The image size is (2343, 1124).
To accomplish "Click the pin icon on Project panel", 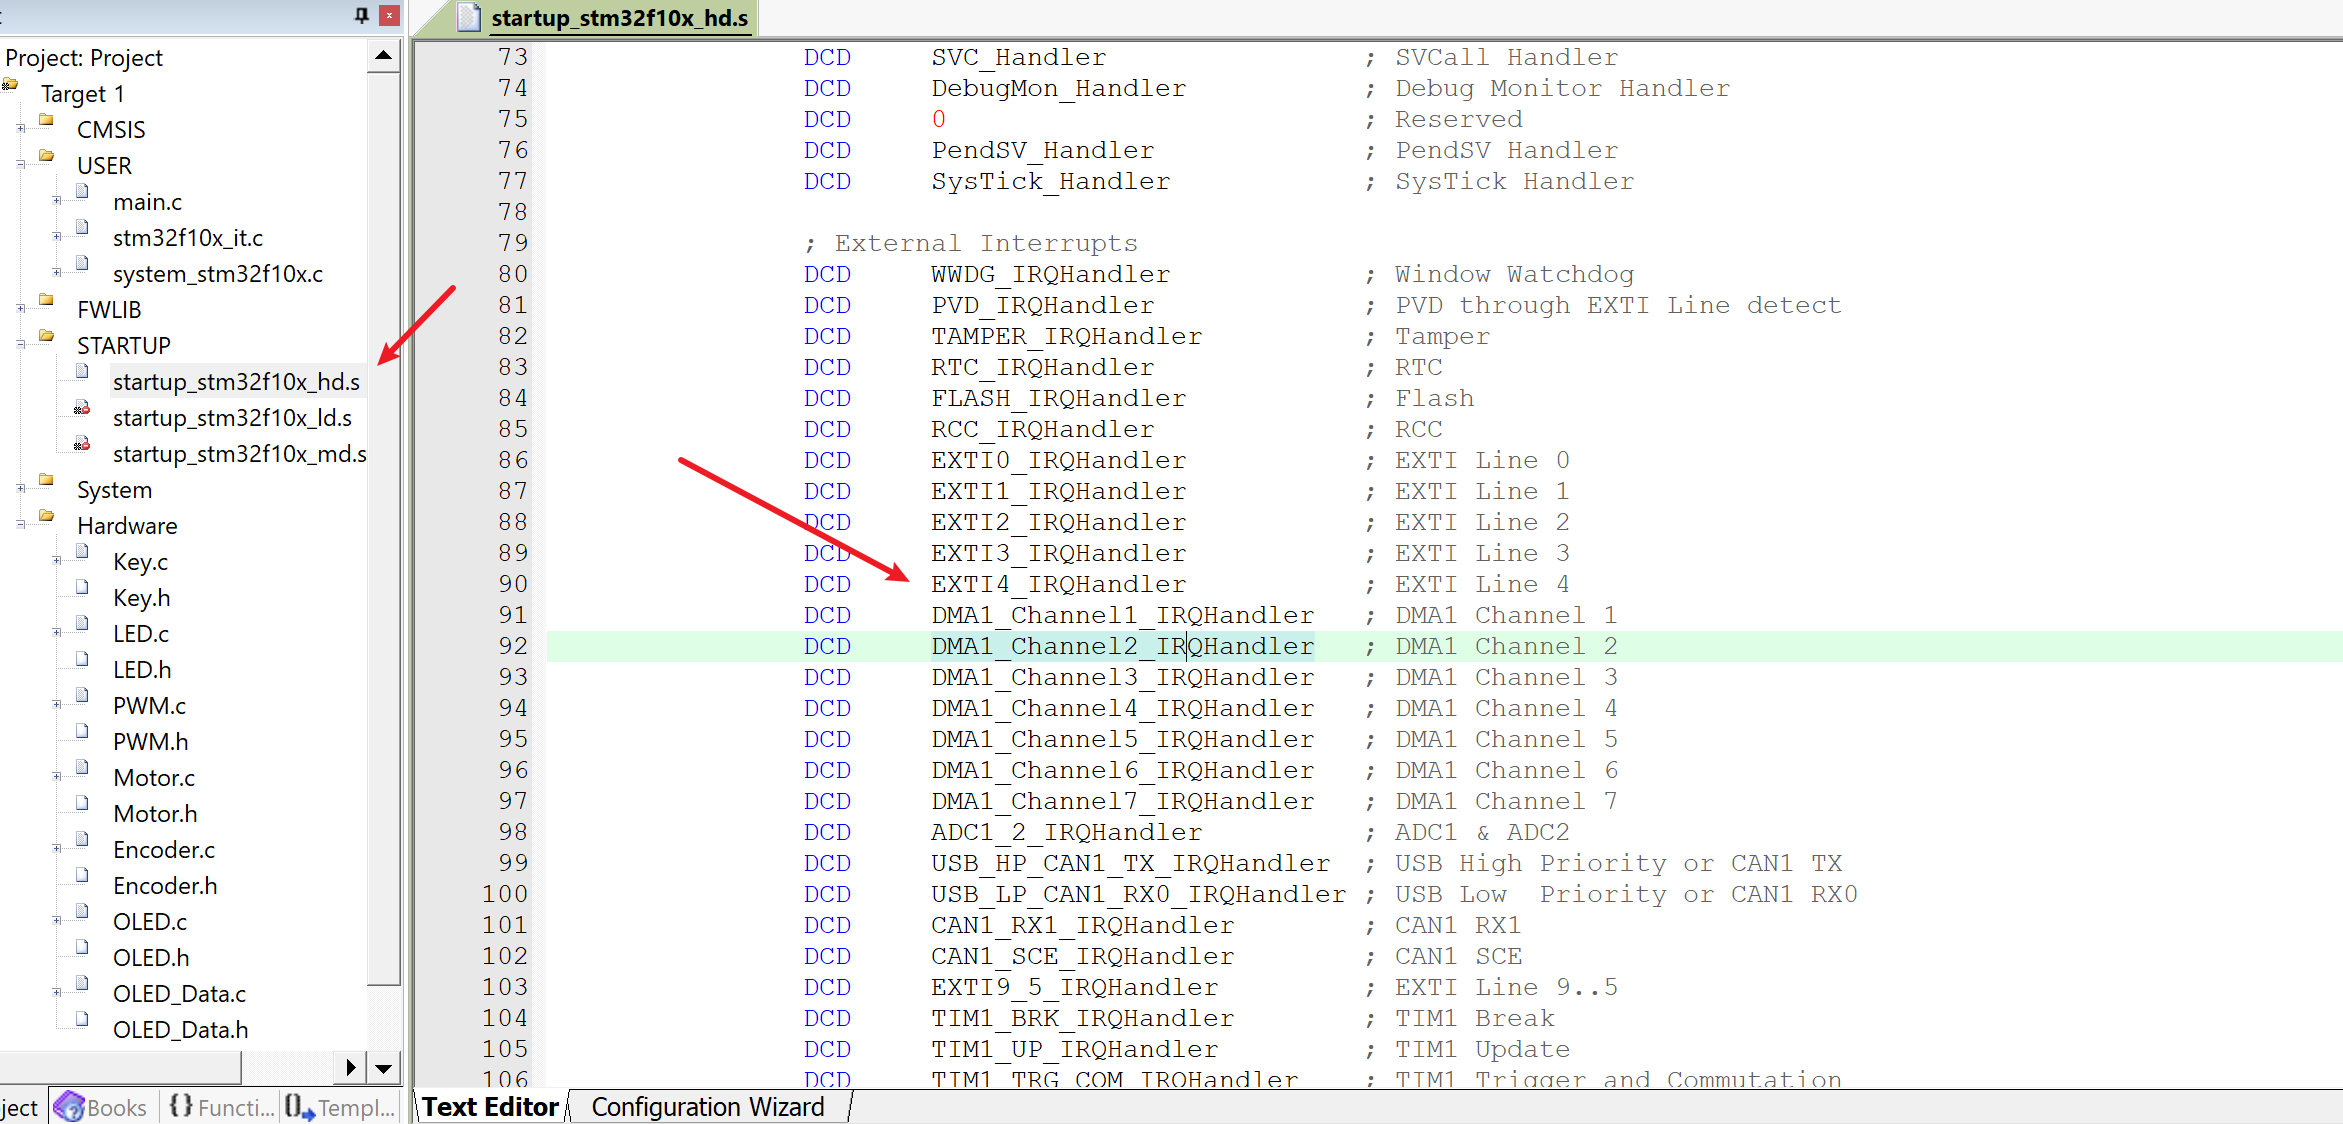I will point(361,15).
